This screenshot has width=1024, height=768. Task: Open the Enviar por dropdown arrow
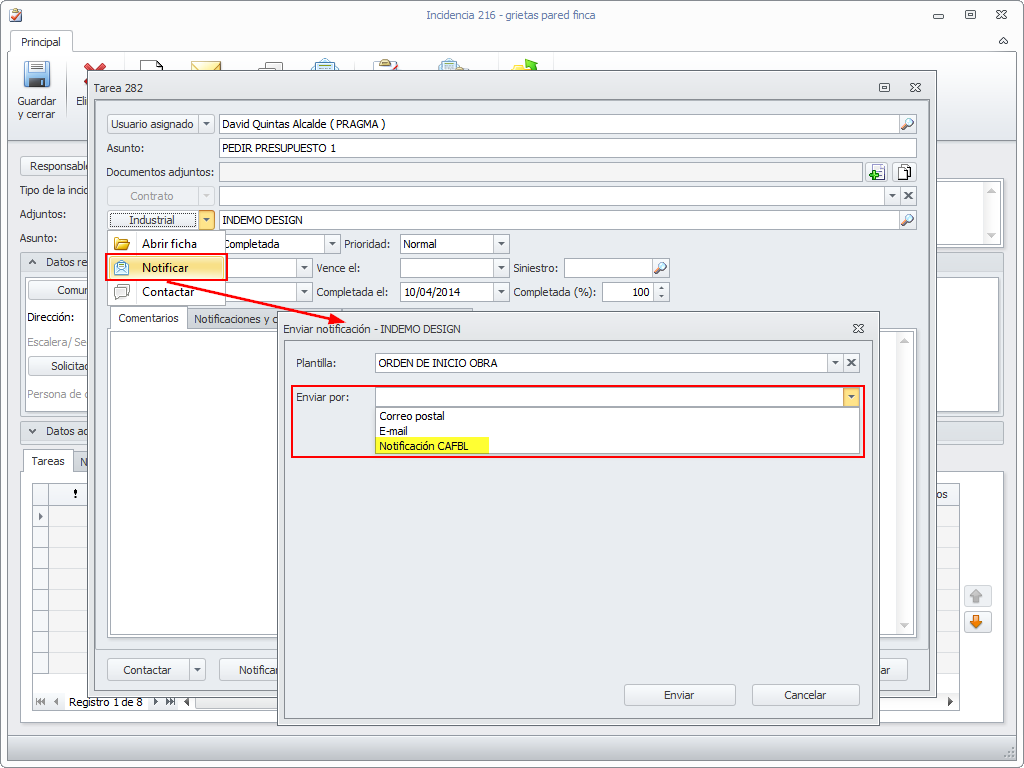(850, 397)
